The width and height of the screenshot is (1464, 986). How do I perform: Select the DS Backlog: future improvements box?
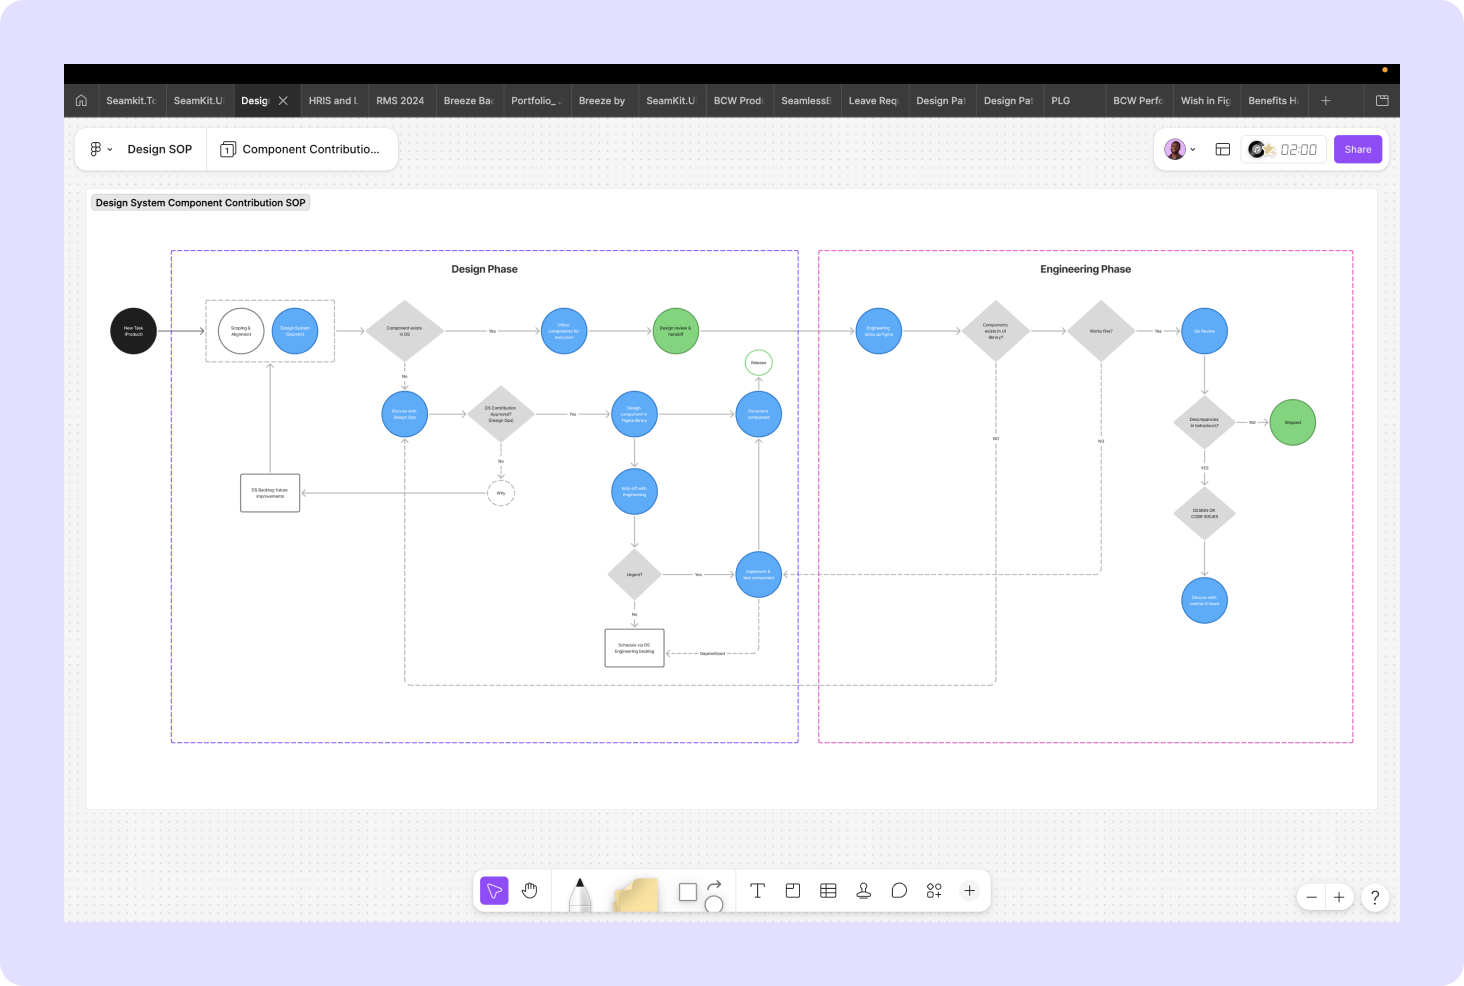(x=270, y=493)
